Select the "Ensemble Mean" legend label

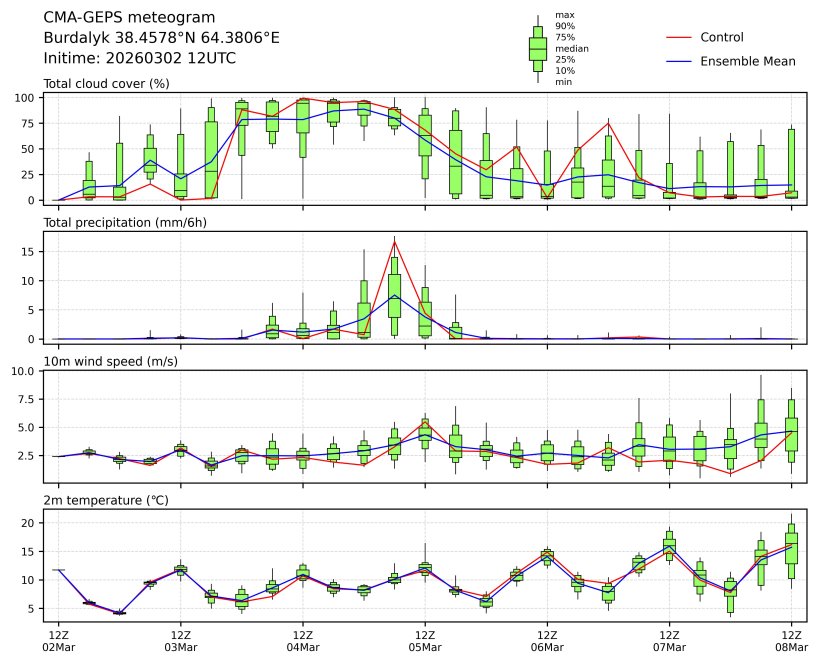pos(748,62)
